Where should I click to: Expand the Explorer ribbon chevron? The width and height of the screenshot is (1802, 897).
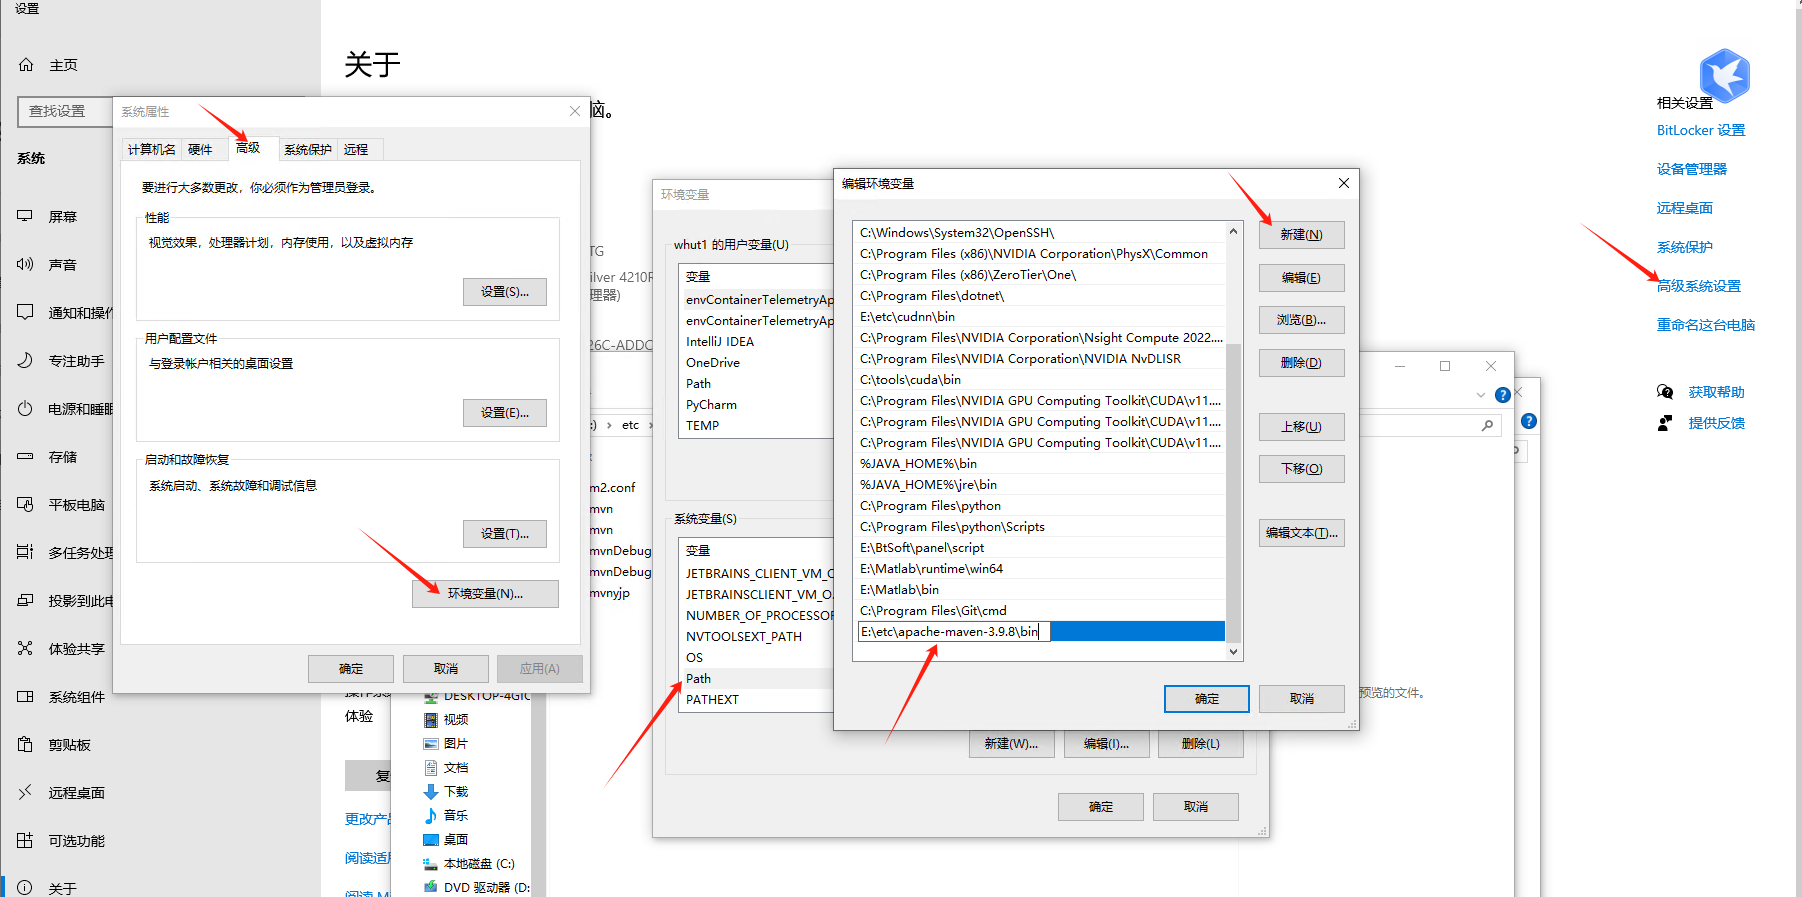[1481, 395]
